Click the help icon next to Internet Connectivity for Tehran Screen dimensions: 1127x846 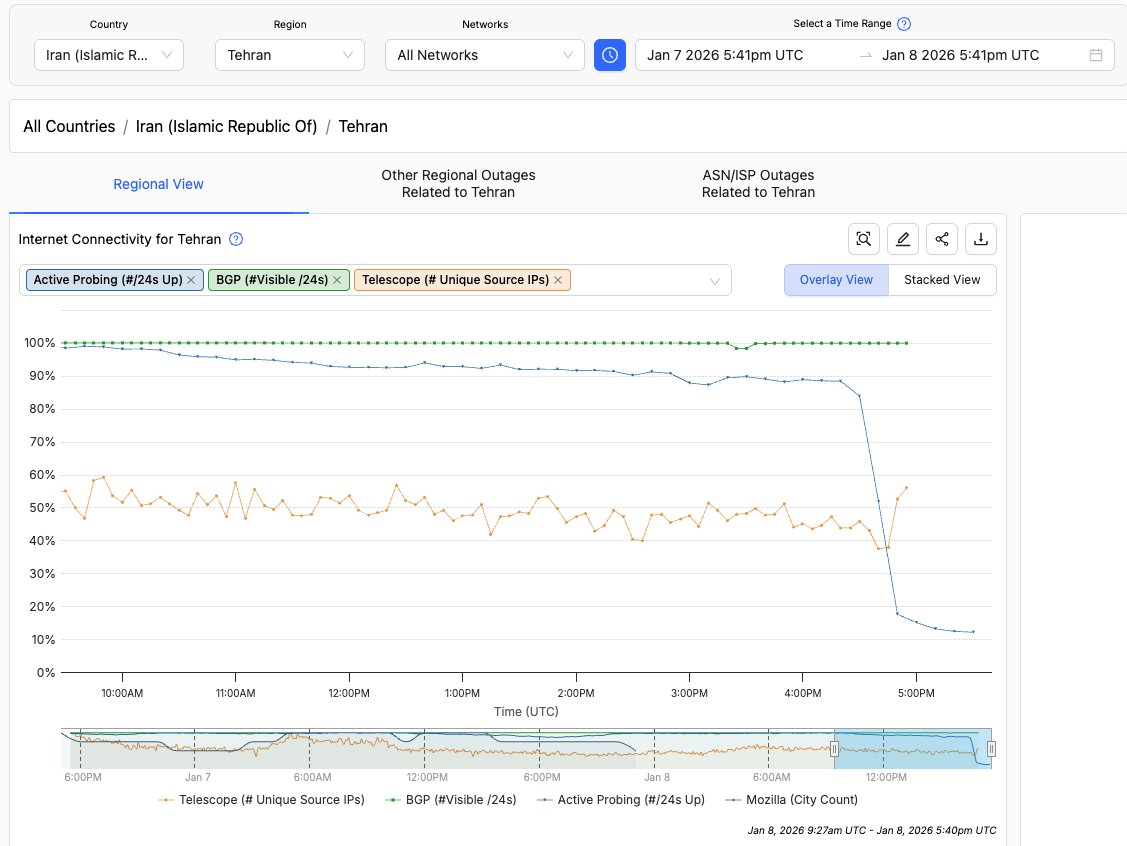tap(236, 239)
